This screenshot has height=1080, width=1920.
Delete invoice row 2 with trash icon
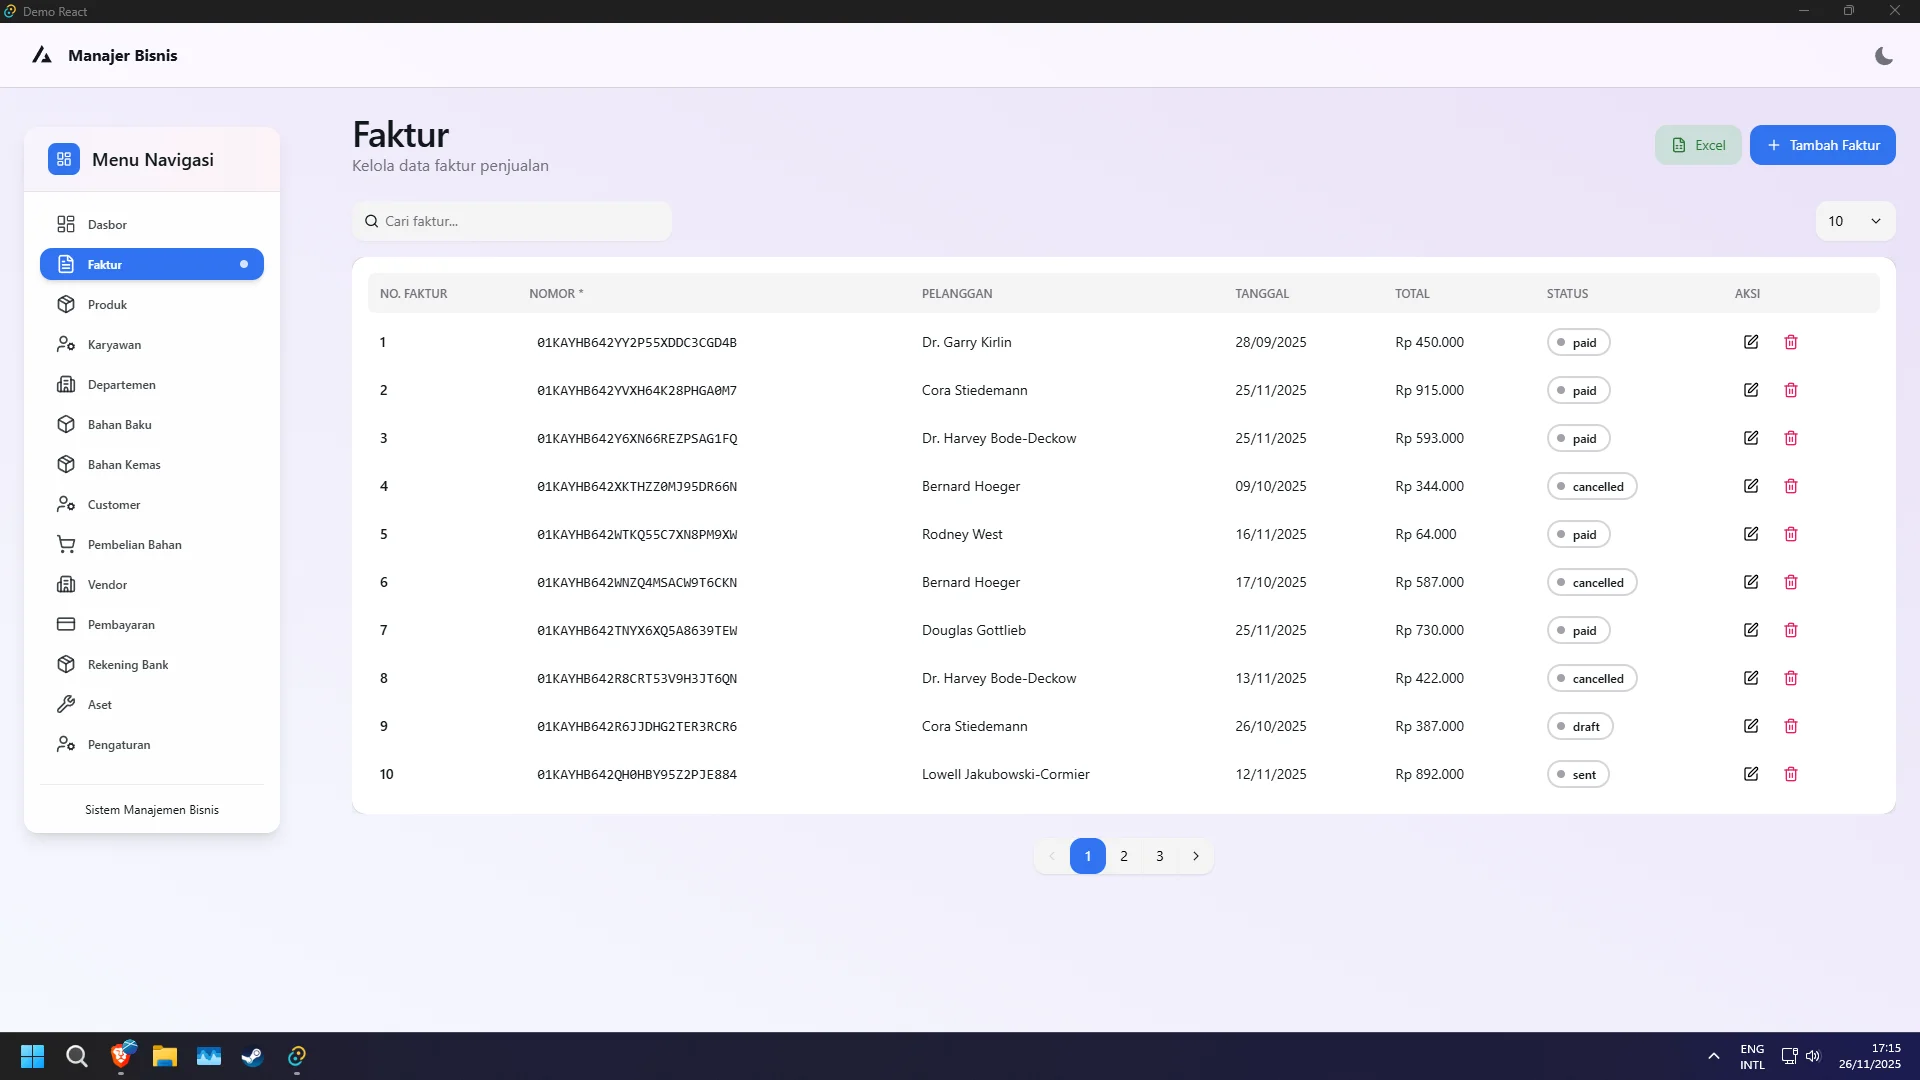click(1791, 390)
